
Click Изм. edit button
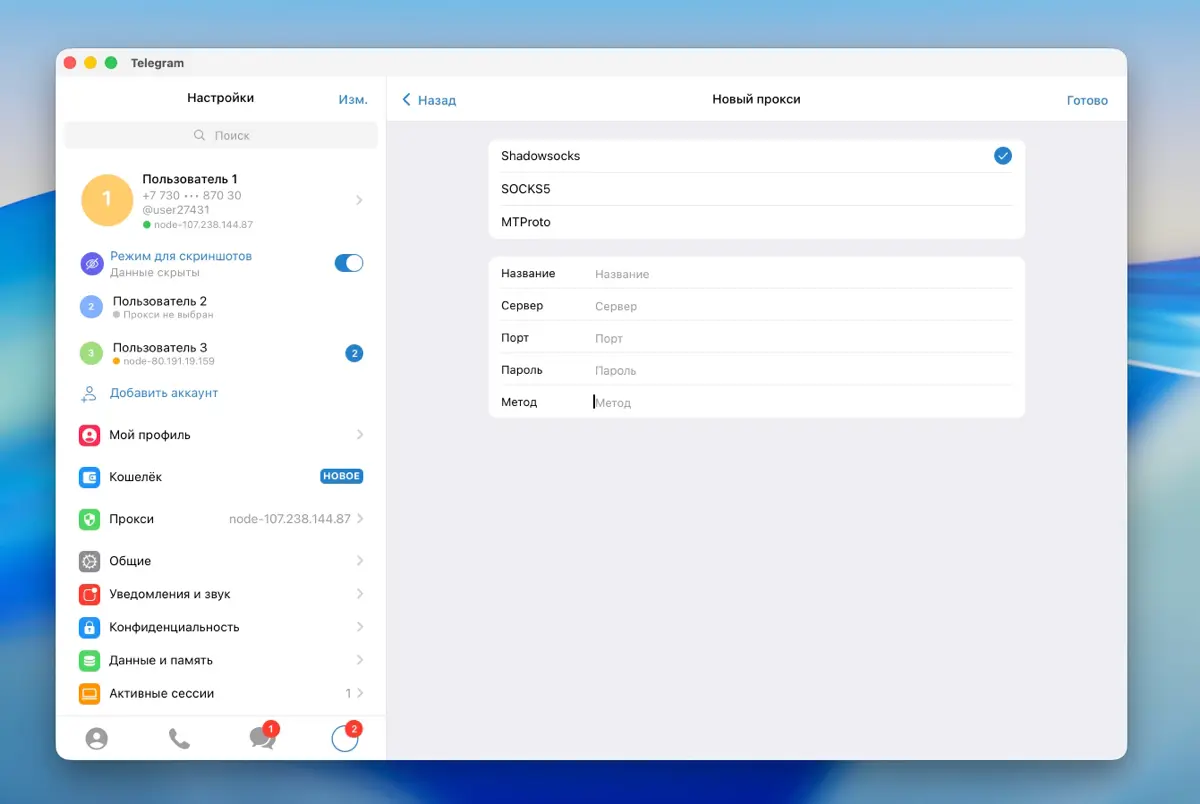pyautogui.click(x=352, y=99)
